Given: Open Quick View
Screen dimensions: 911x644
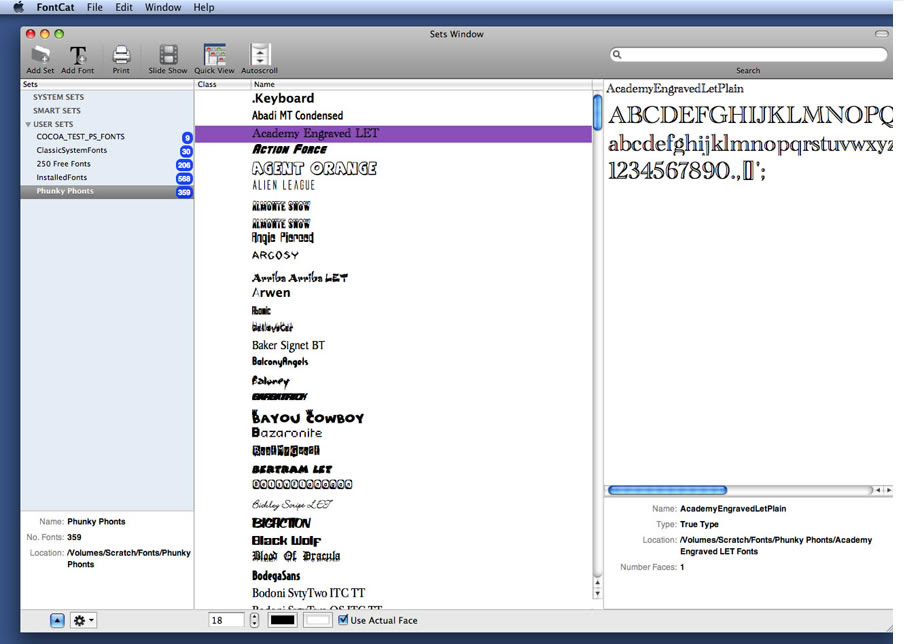Looking at the screenshot, I should pos(214,55).
